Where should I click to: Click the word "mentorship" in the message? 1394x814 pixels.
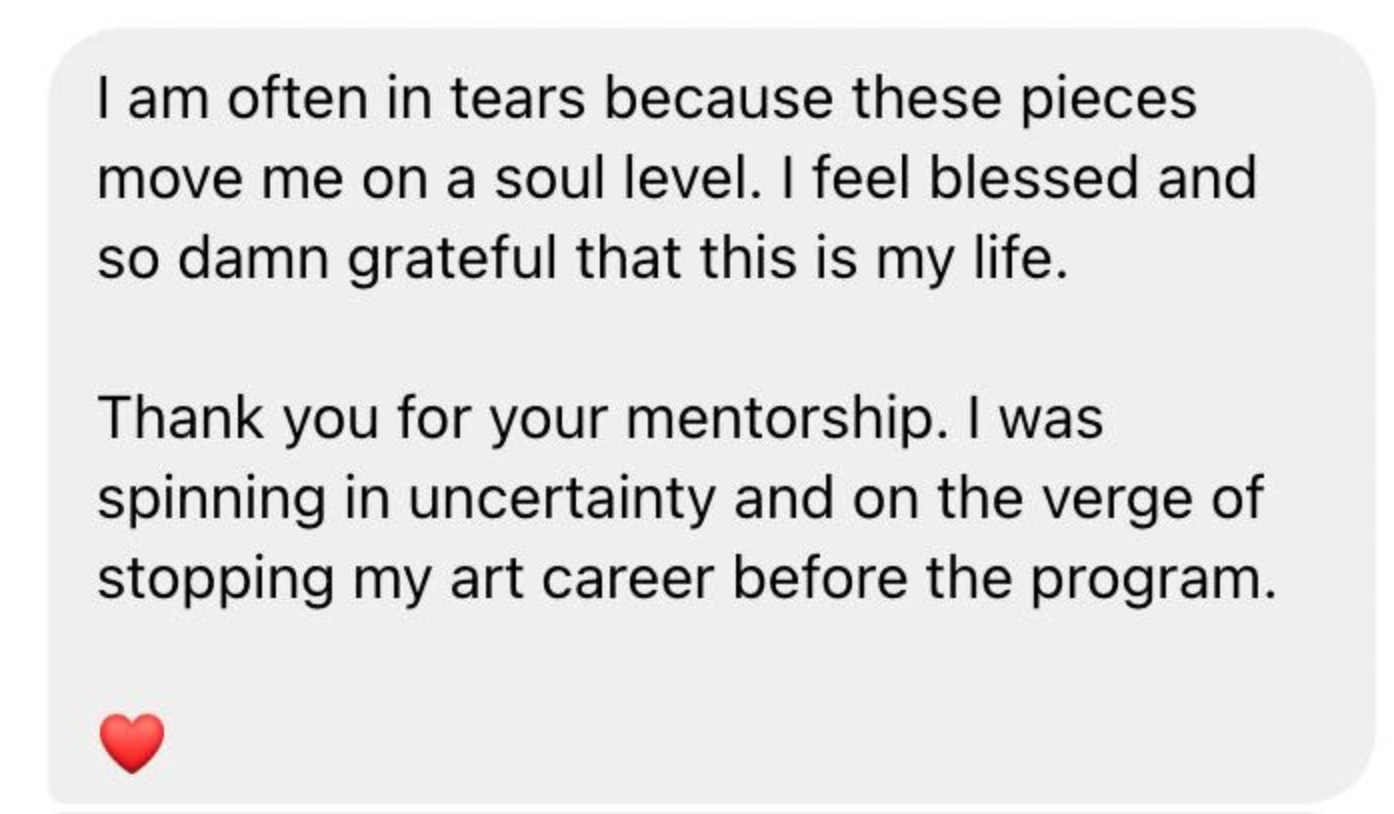[x=783, y=418]
